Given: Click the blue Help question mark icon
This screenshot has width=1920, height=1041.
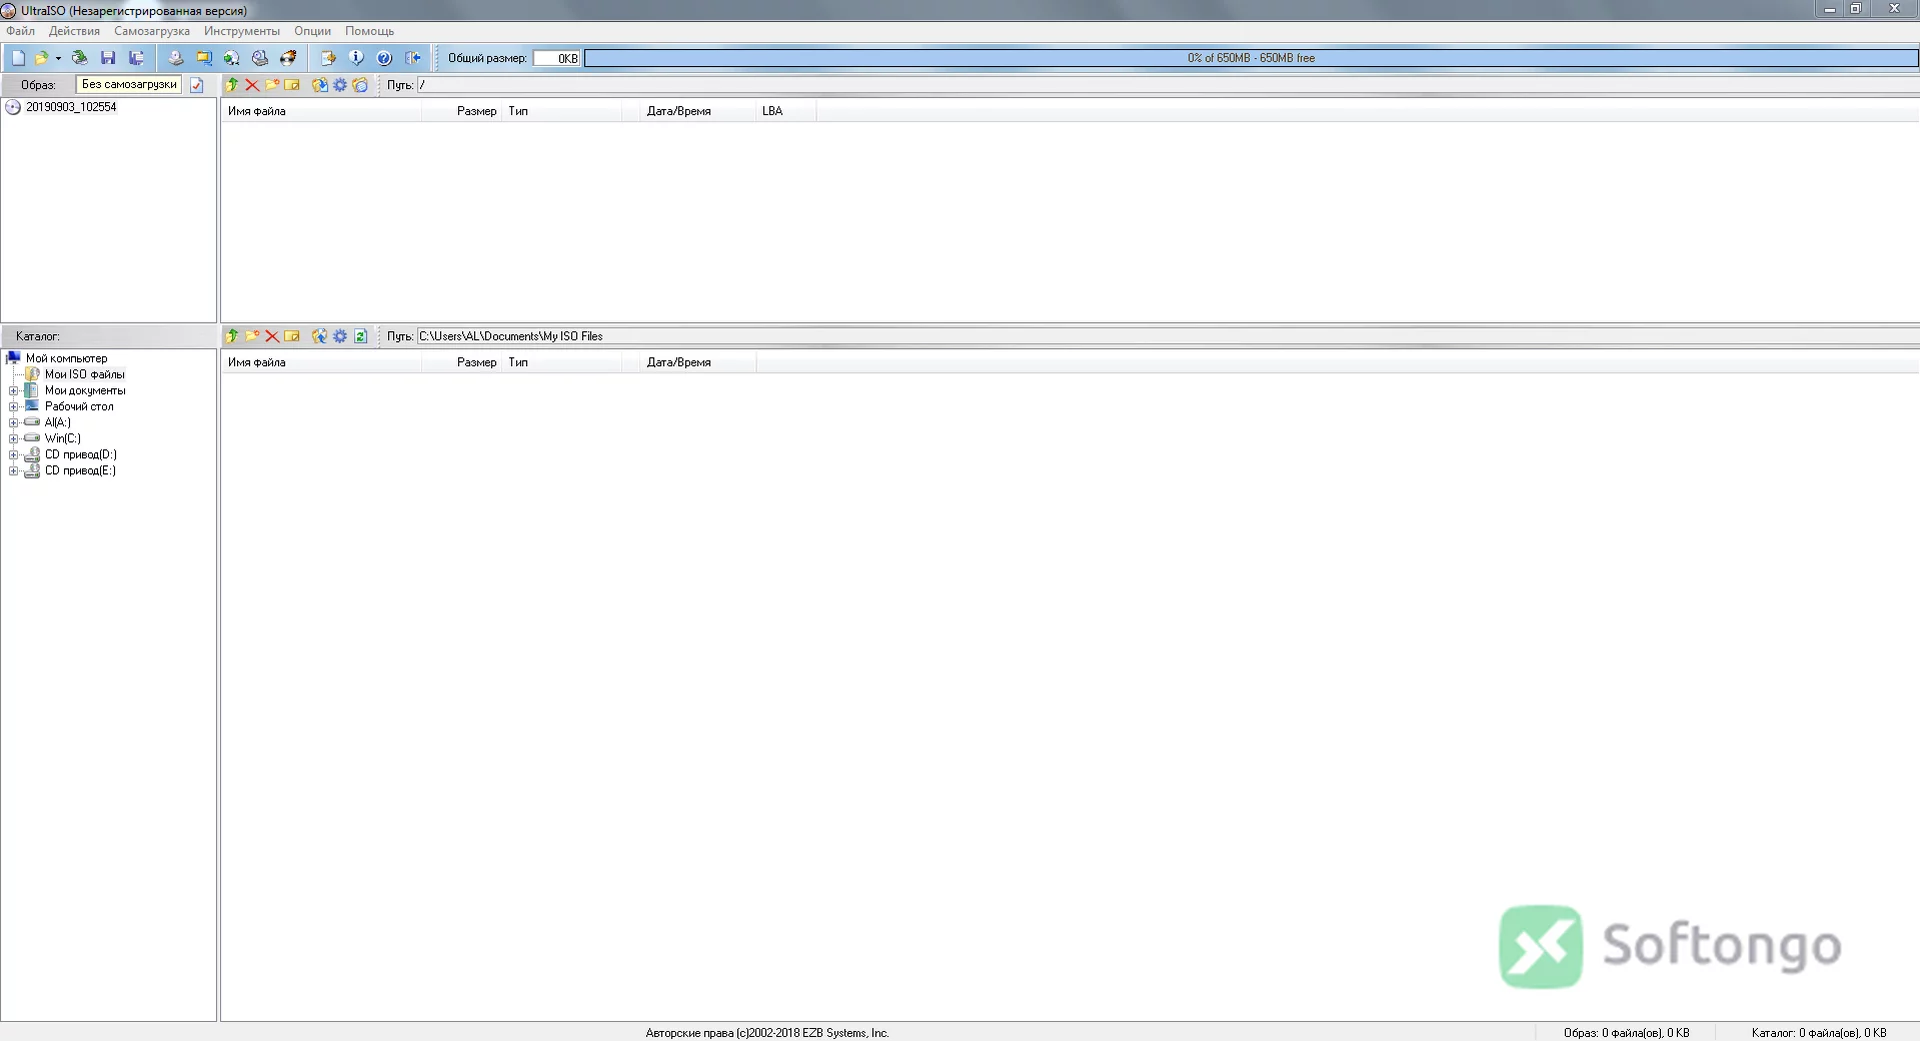Looking at the screenshot, I should click(x=384, y=58).
